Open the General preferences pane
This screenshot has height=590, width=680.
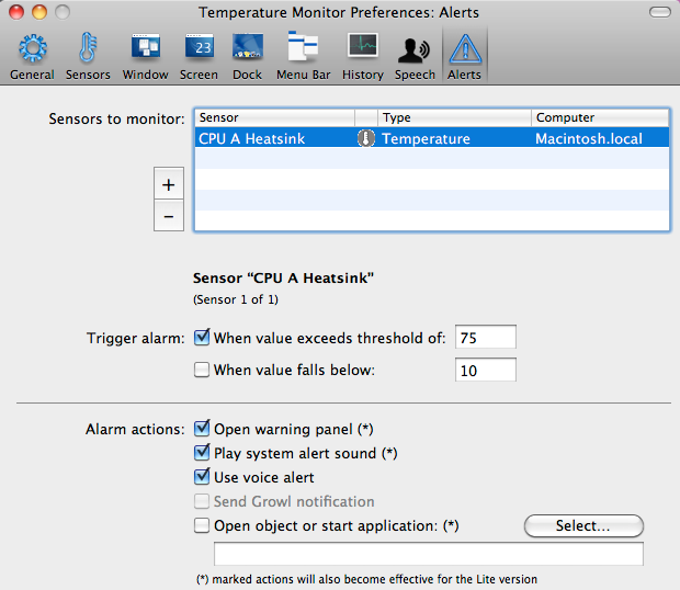pyautogui.click(x=32, y=56)
